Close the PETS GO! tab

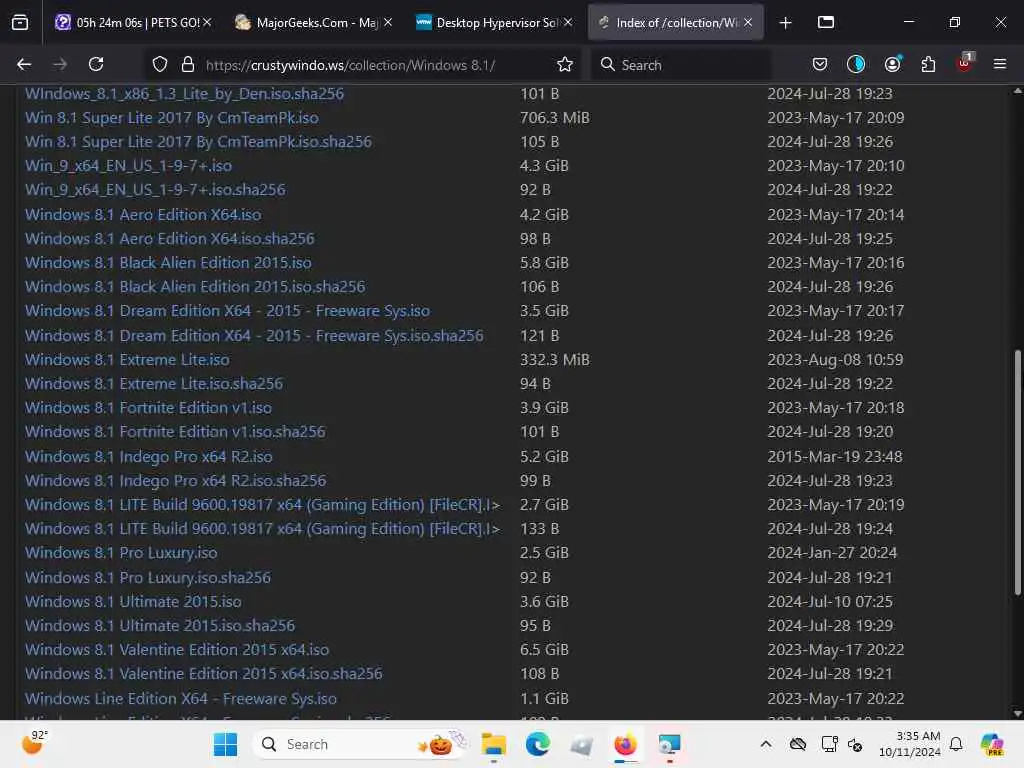pyautogui.click(x=207, y=22)
